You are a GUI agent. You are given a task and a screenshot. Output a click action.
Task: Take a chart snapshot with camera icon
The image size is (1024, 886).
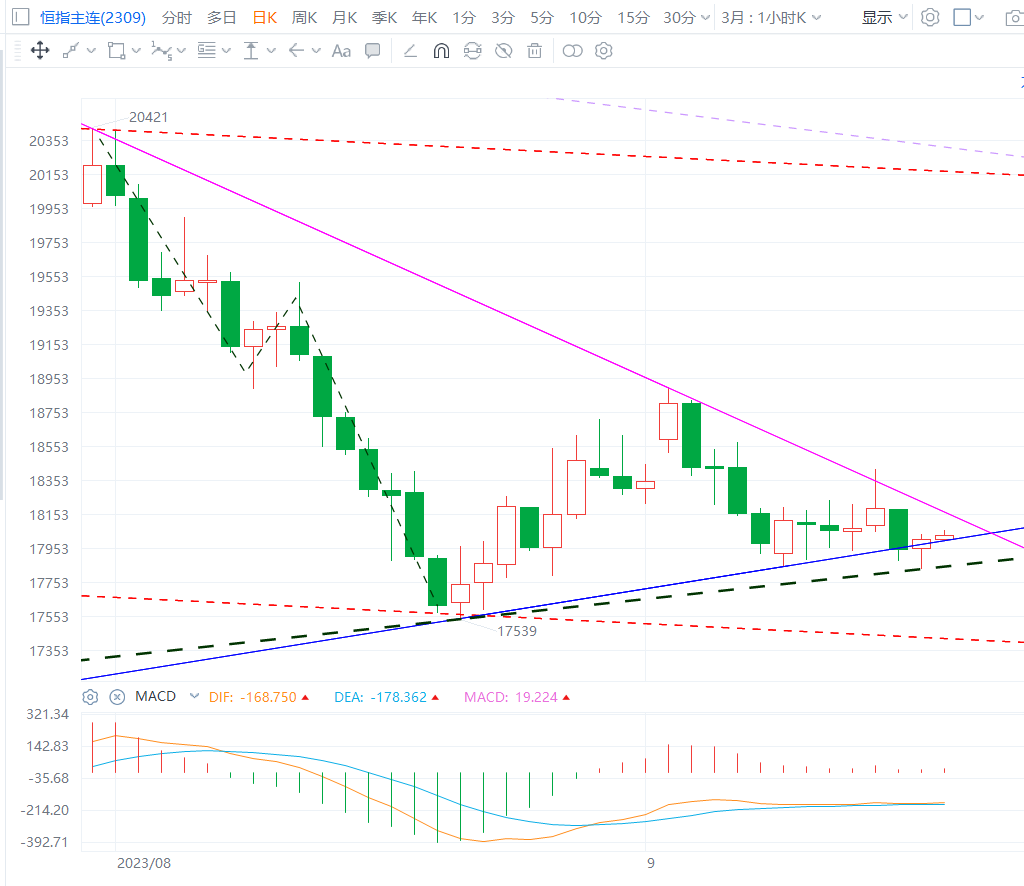pos(1014,18)
